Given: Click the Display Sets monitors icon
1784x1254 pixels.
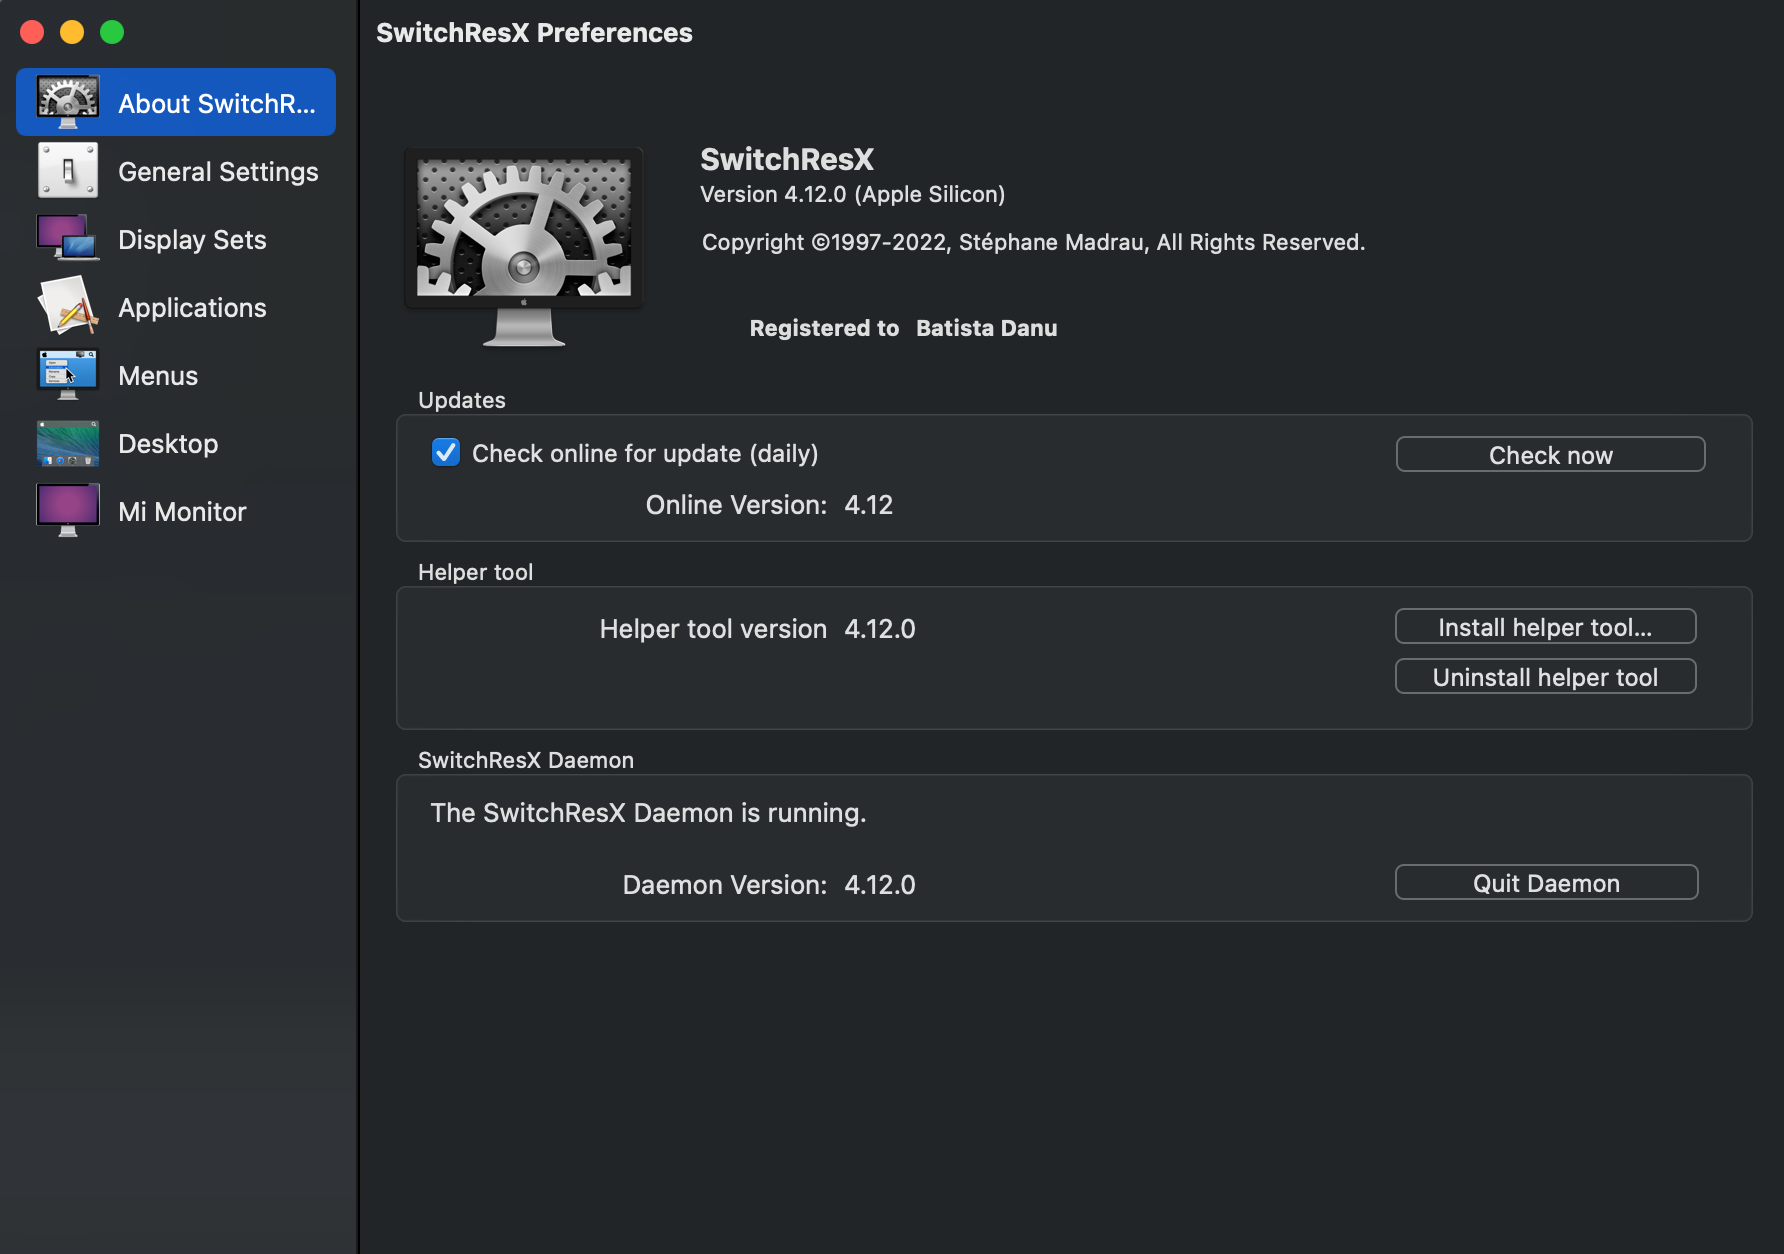Looking at the screenshot, I should click(x=67, y=238).
